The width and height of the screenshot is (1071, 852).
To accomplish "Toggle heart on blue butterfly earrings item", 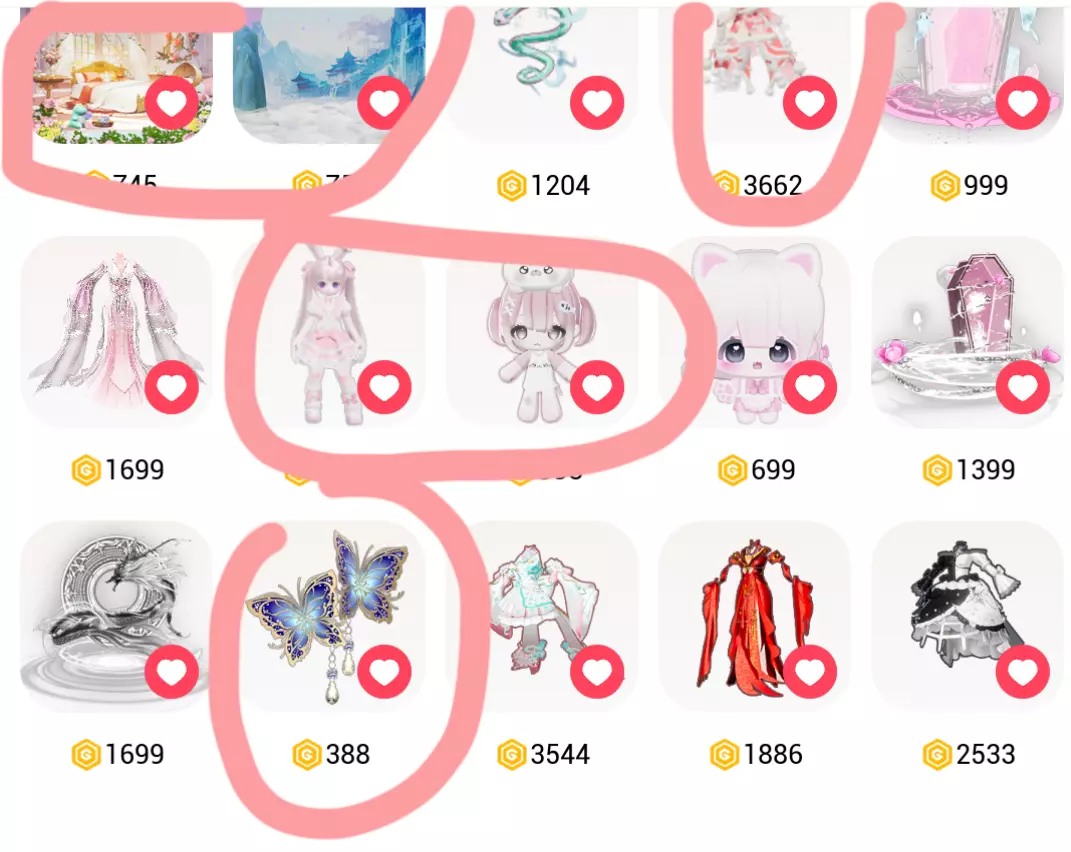I will [384, 672].
